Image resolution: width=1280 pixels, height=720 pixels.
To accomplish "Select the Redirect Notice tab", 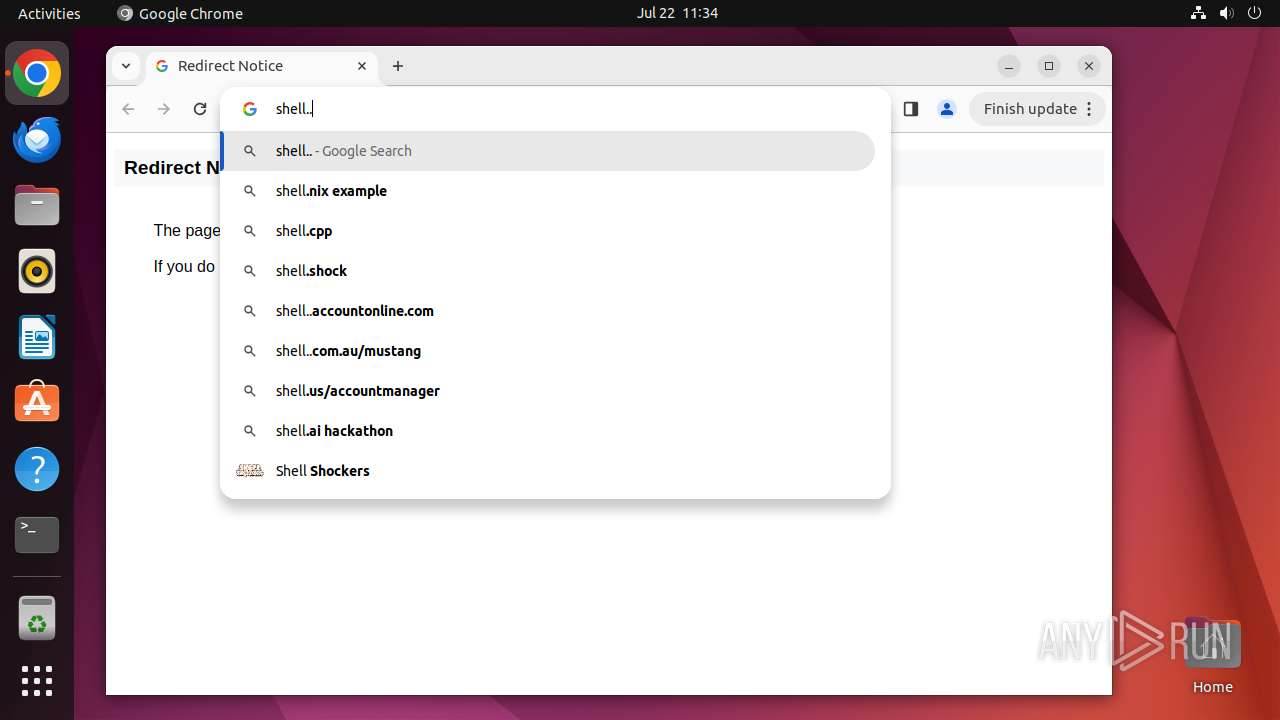I will pyautogui.click(x=262, y=66).
